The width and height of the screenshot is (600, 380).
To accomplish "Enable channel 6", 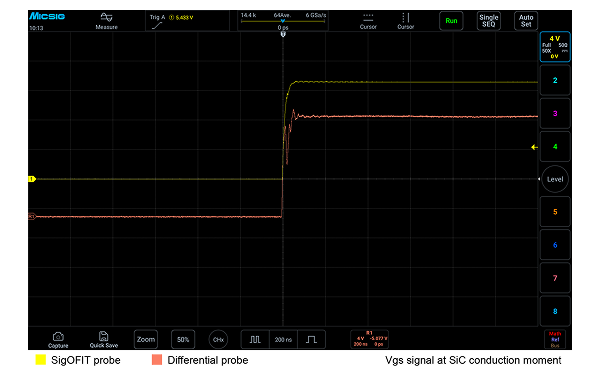I will coord(555,245).
